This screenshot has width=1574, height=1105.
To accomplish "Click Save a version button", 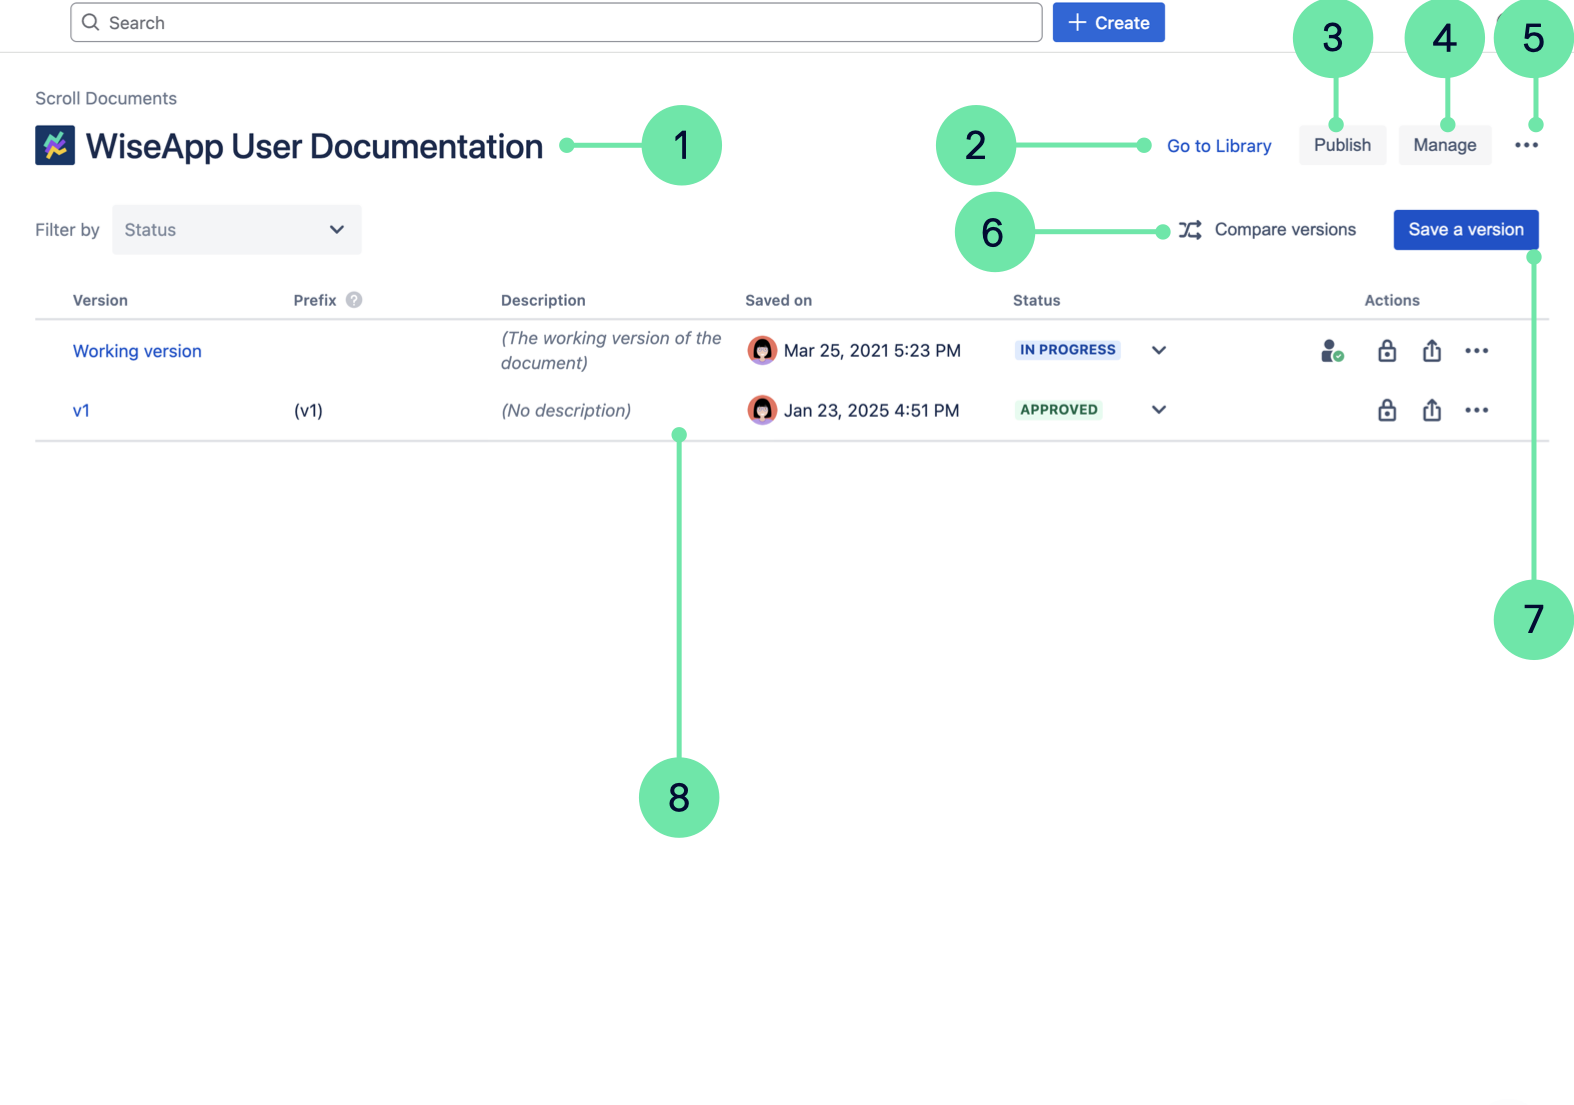I will [1465, 230].
